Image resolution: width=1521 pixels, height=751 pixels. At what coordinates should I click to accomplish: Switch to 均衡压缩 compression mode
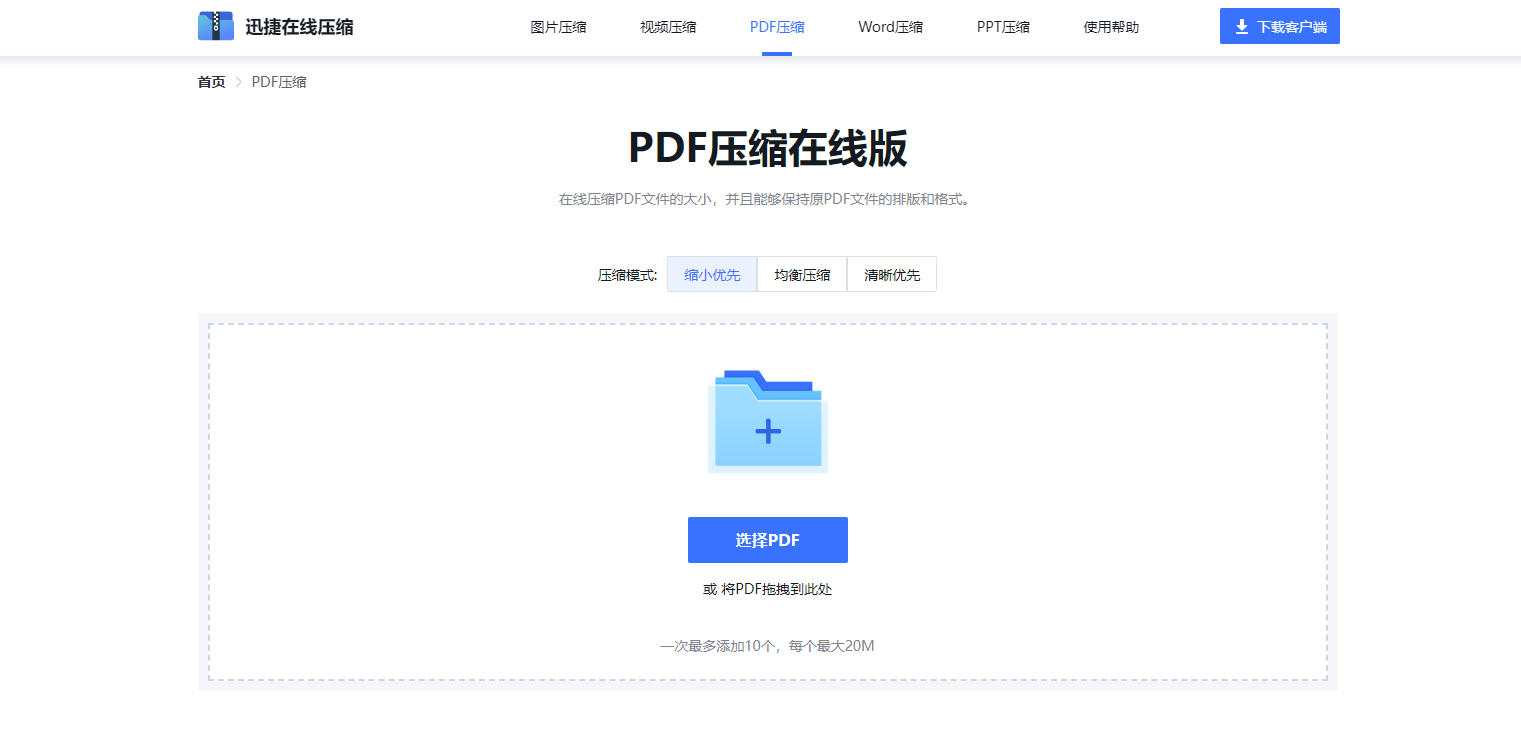801,273
